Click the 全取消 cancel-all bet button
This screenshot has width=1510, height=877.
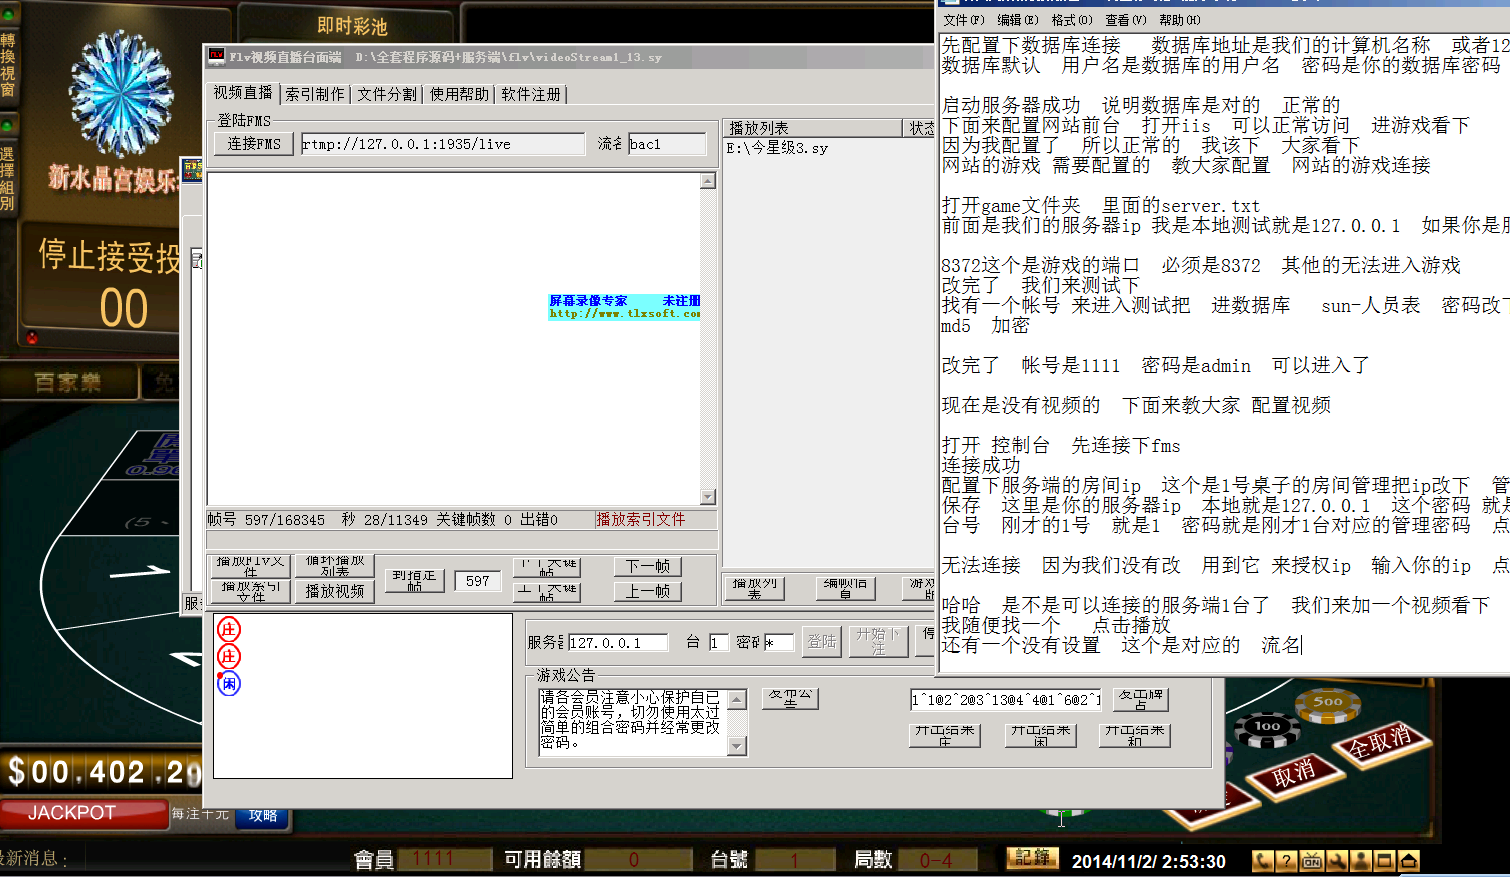(1380, 743)
